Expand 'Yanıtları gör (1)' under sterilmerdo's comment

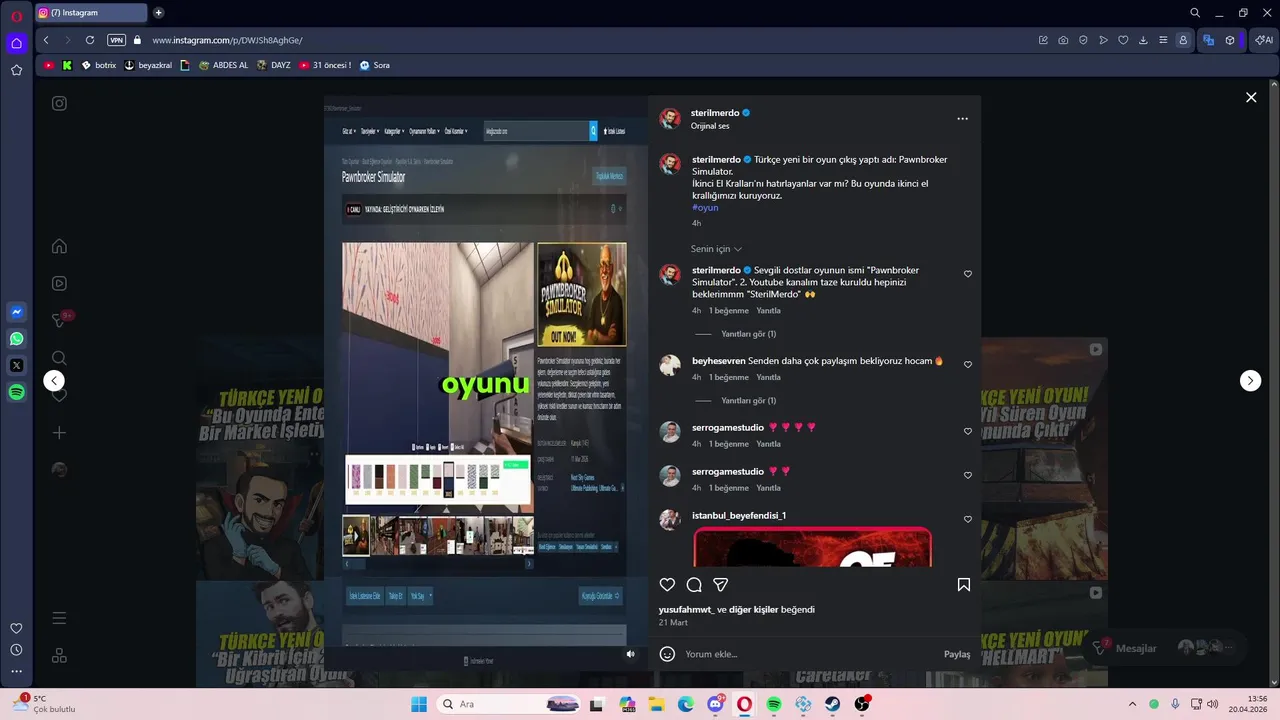(x=748, y=334)
